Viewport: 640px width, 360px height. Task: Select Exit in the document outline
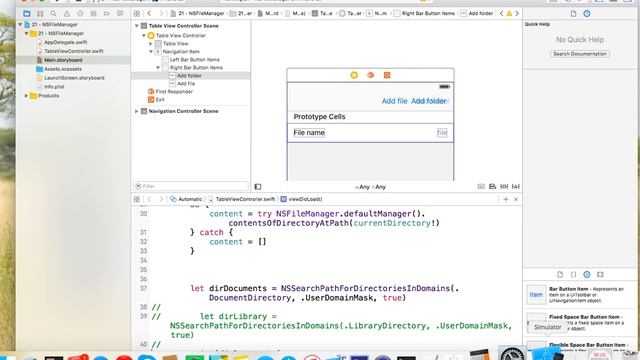click(x=160, y=100)
